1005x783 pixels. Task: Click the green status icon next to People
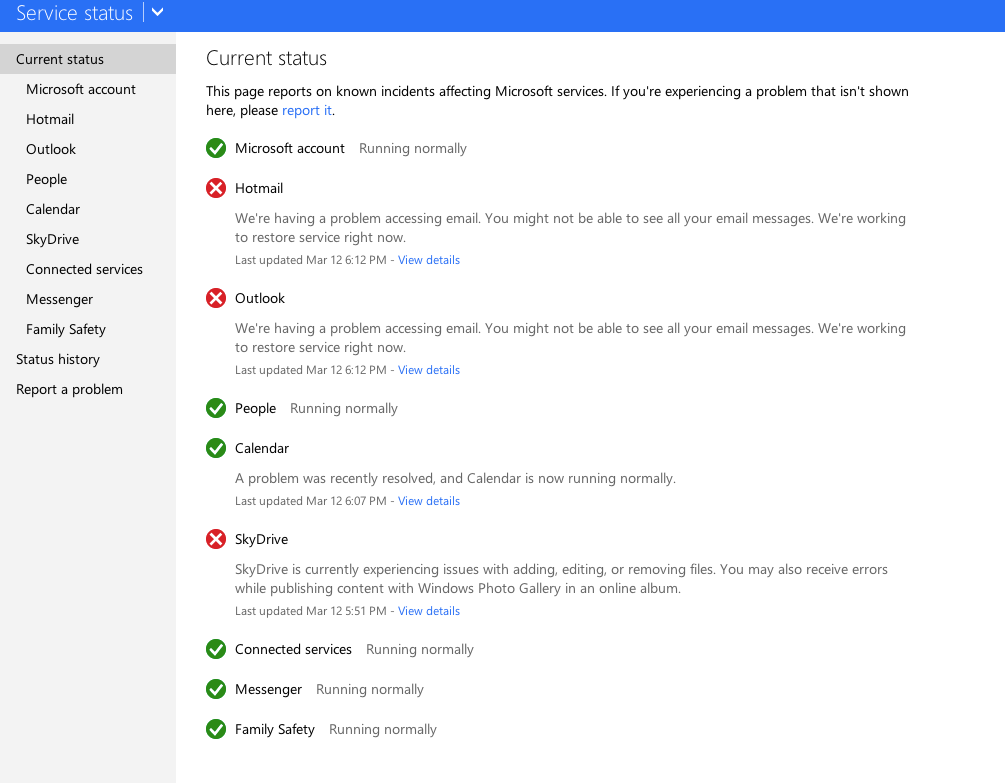(216, 408)
